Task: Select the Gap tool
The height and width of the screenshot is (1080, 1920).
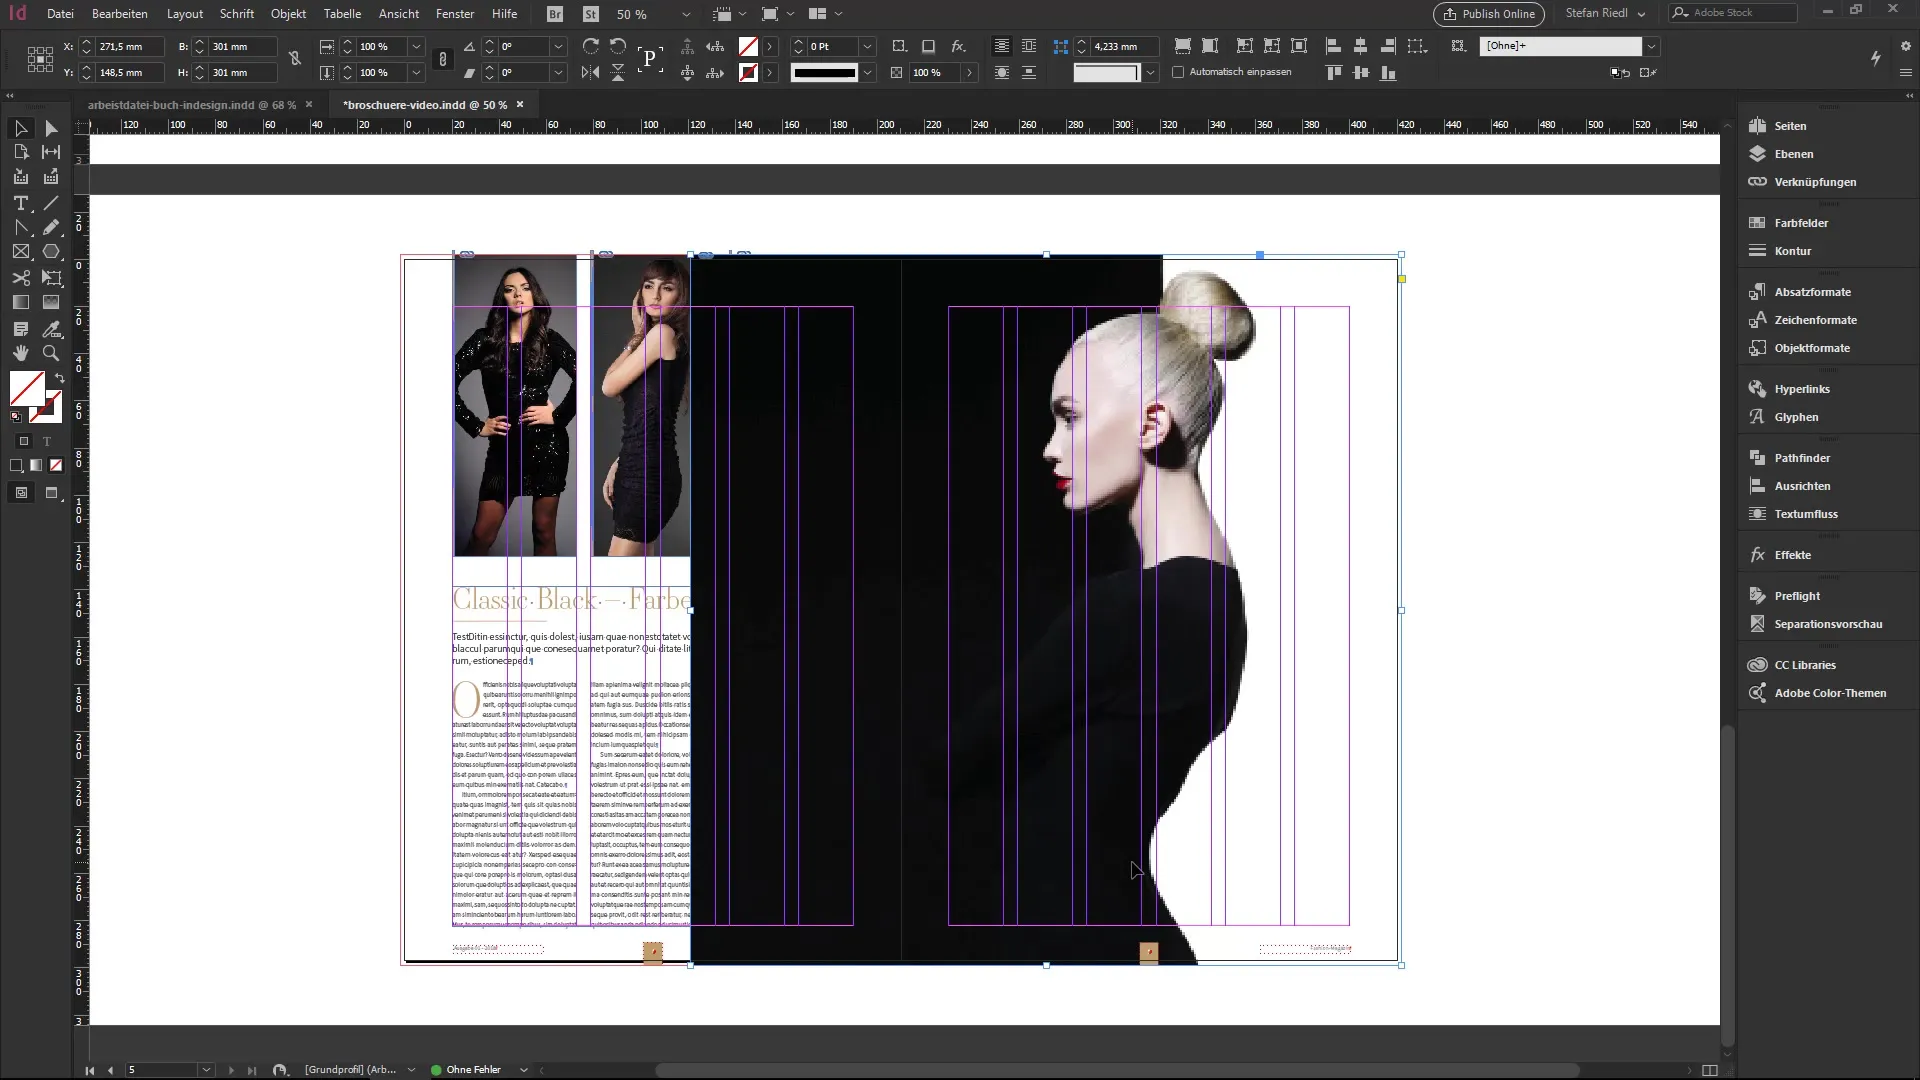Action: 51,152
